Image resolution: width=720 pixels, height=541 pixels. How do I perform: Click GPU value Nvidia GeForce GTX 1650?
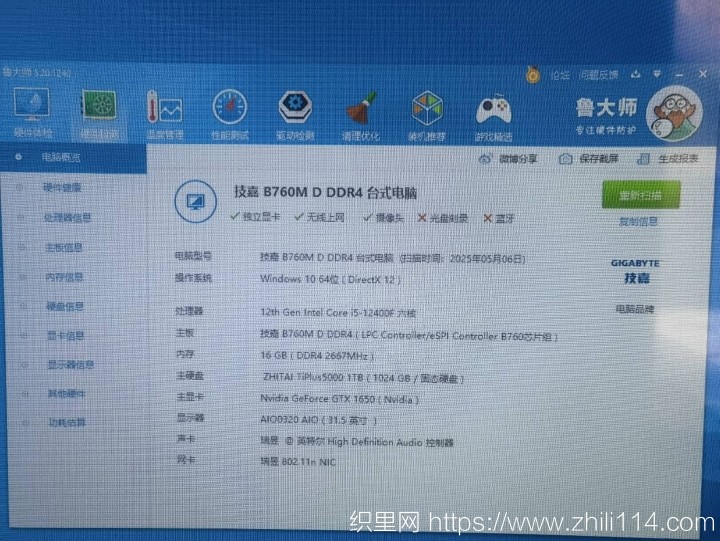coord(339,399)
